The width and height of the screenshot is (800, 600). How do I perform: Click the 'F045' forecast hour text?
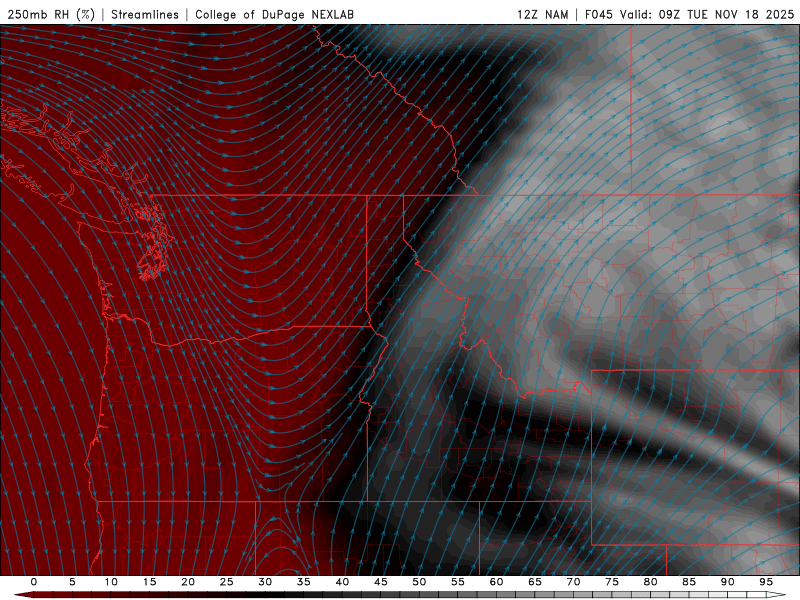pyautogui.click(x=598, y=14)
